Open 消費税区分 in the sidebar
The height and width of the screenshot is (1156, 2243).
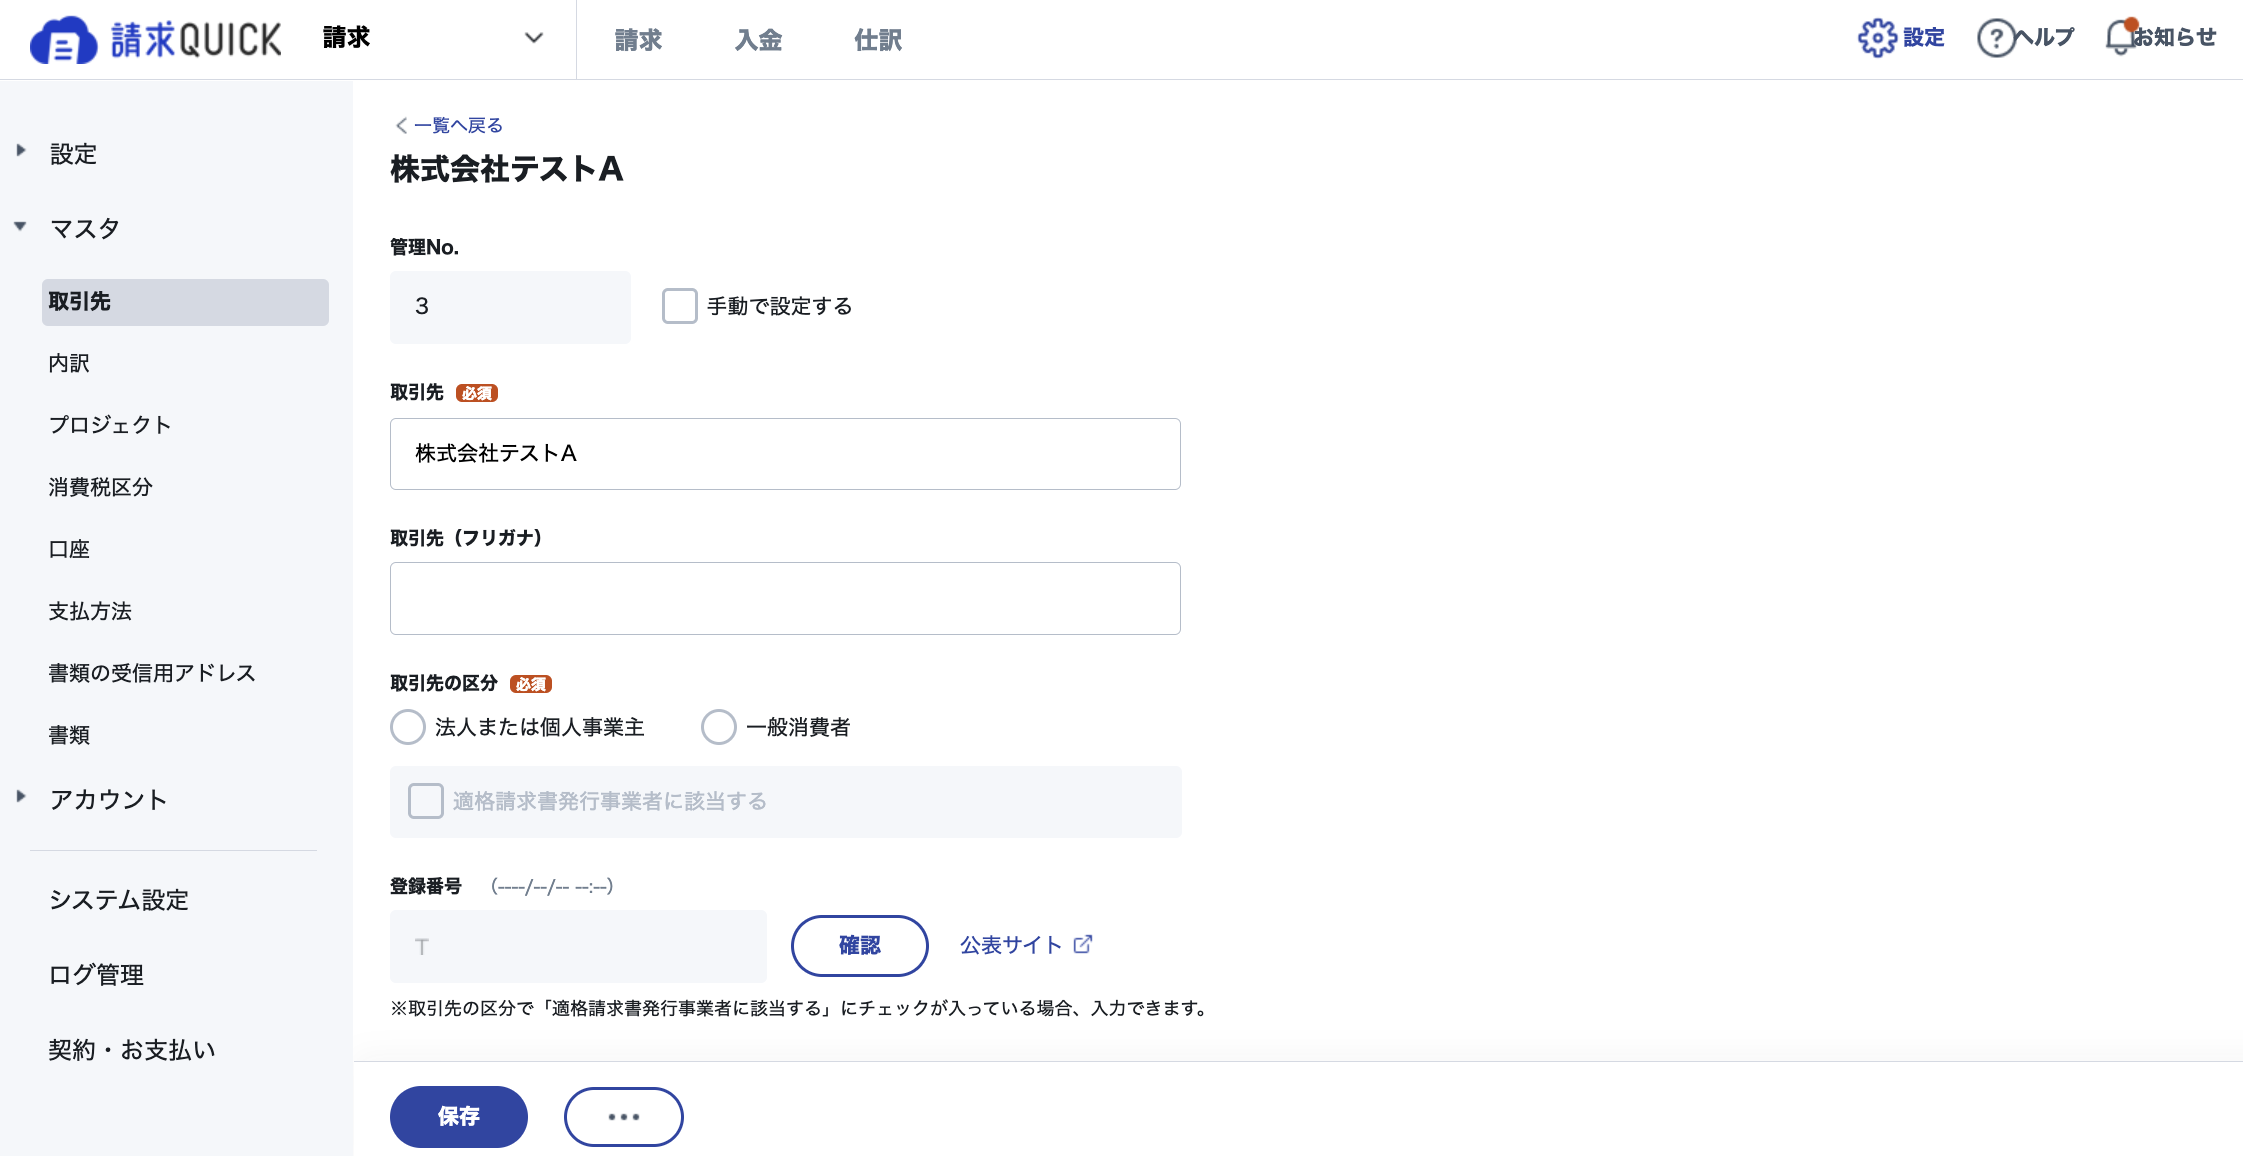pyautogui.click(x=100, y=487)
